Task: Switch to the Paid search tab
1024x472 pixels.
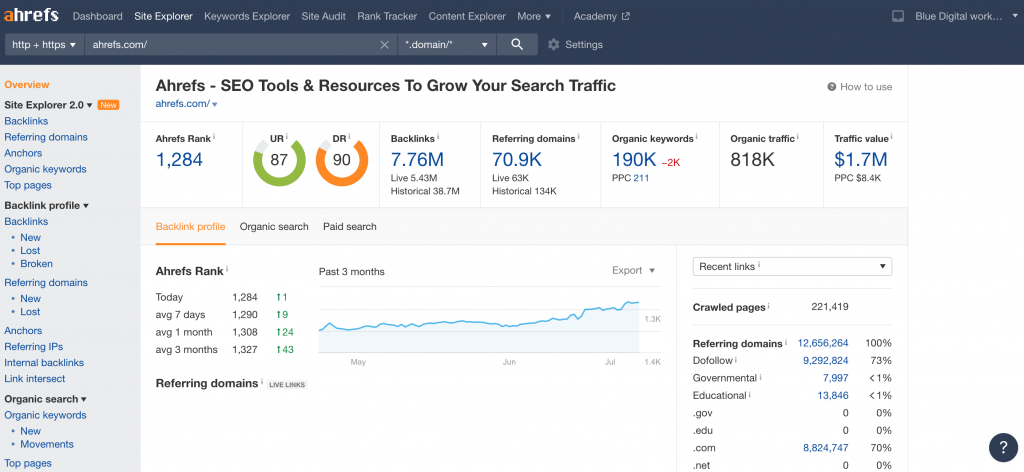Action: click(x=349, y=227)
